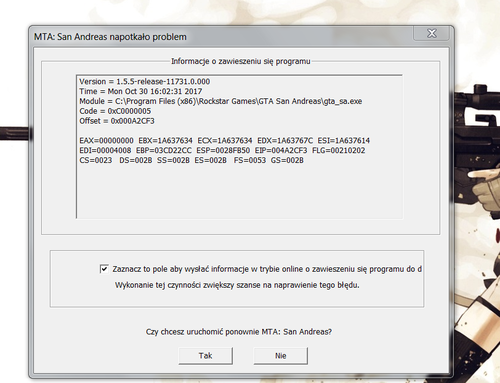Image resolution: width=500 pixels, height=383 pixels.
Task: Click the SS=002B segment value
Action: 173,160
